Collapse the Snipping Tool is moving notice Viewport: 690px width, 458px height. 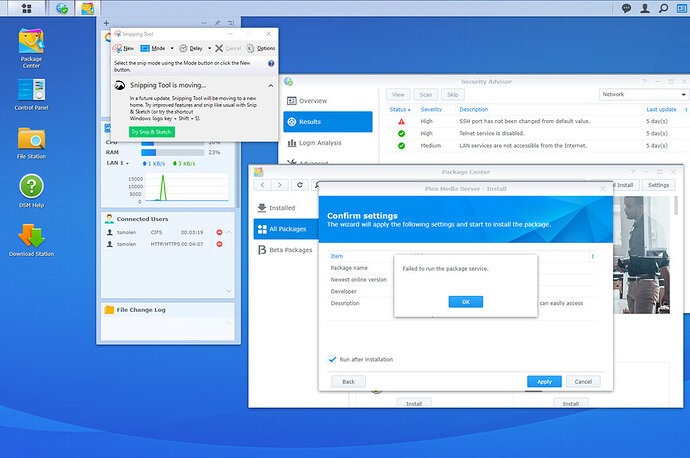(271, 86)
